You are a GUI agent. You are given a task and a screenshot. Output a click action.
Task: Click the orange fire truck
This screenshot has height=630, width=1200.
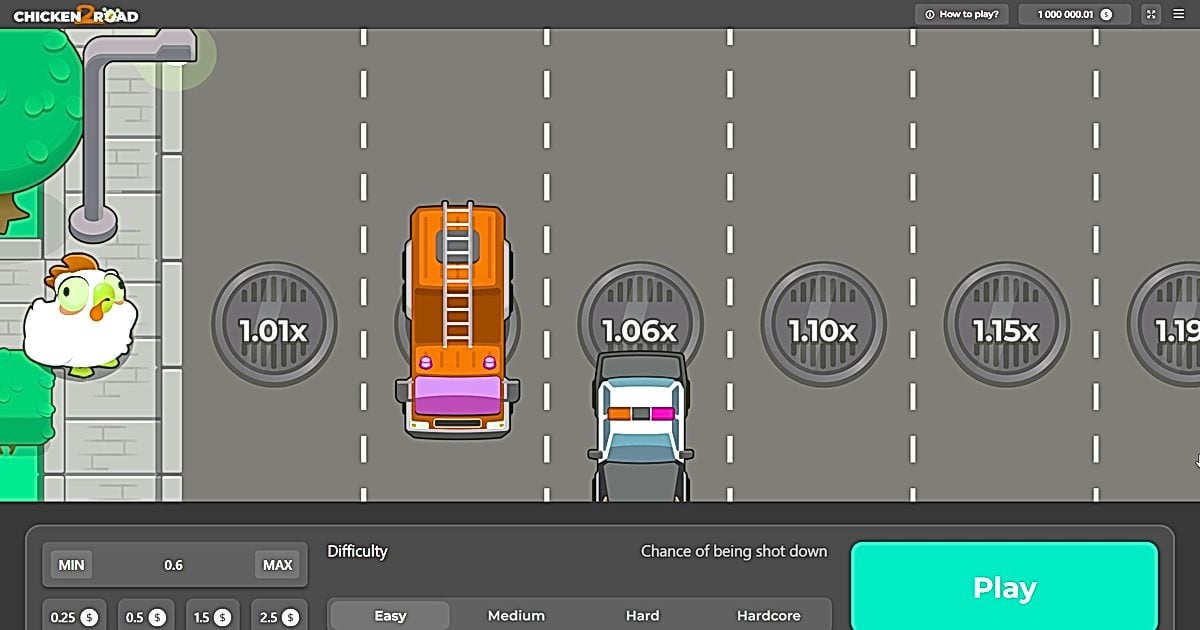[x=458, y=320]
